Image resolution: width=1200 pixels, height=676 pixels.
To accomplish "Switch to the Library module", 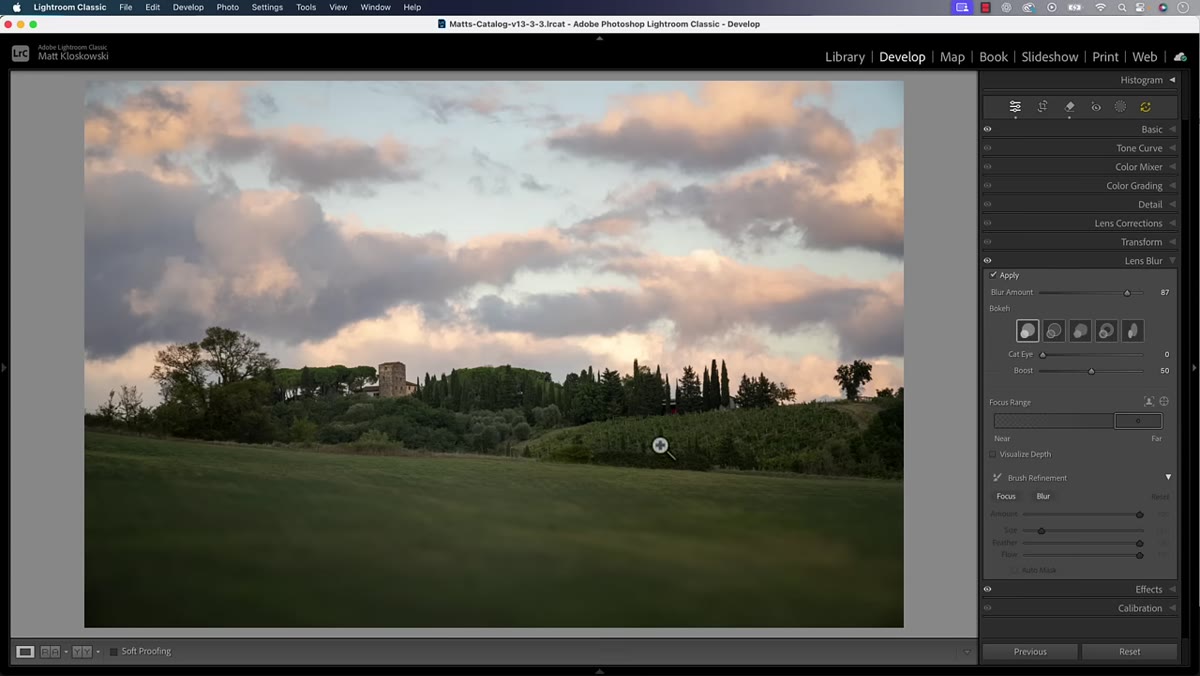I will [845, 57].
